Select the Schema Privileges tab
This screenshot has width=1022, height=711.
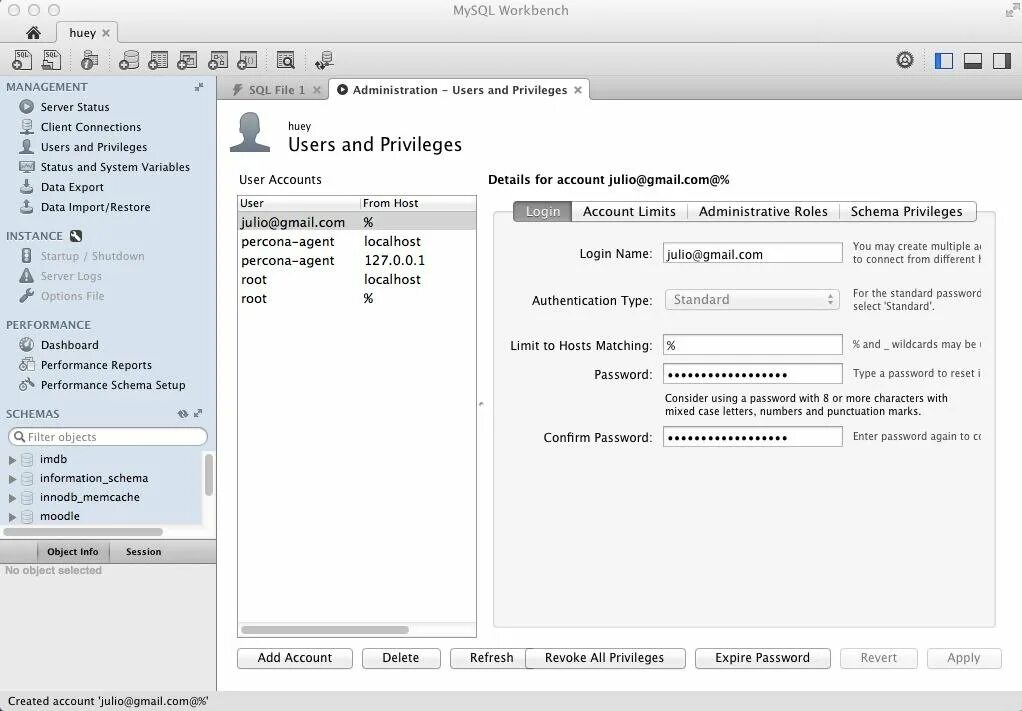click(x=907, y=211)
